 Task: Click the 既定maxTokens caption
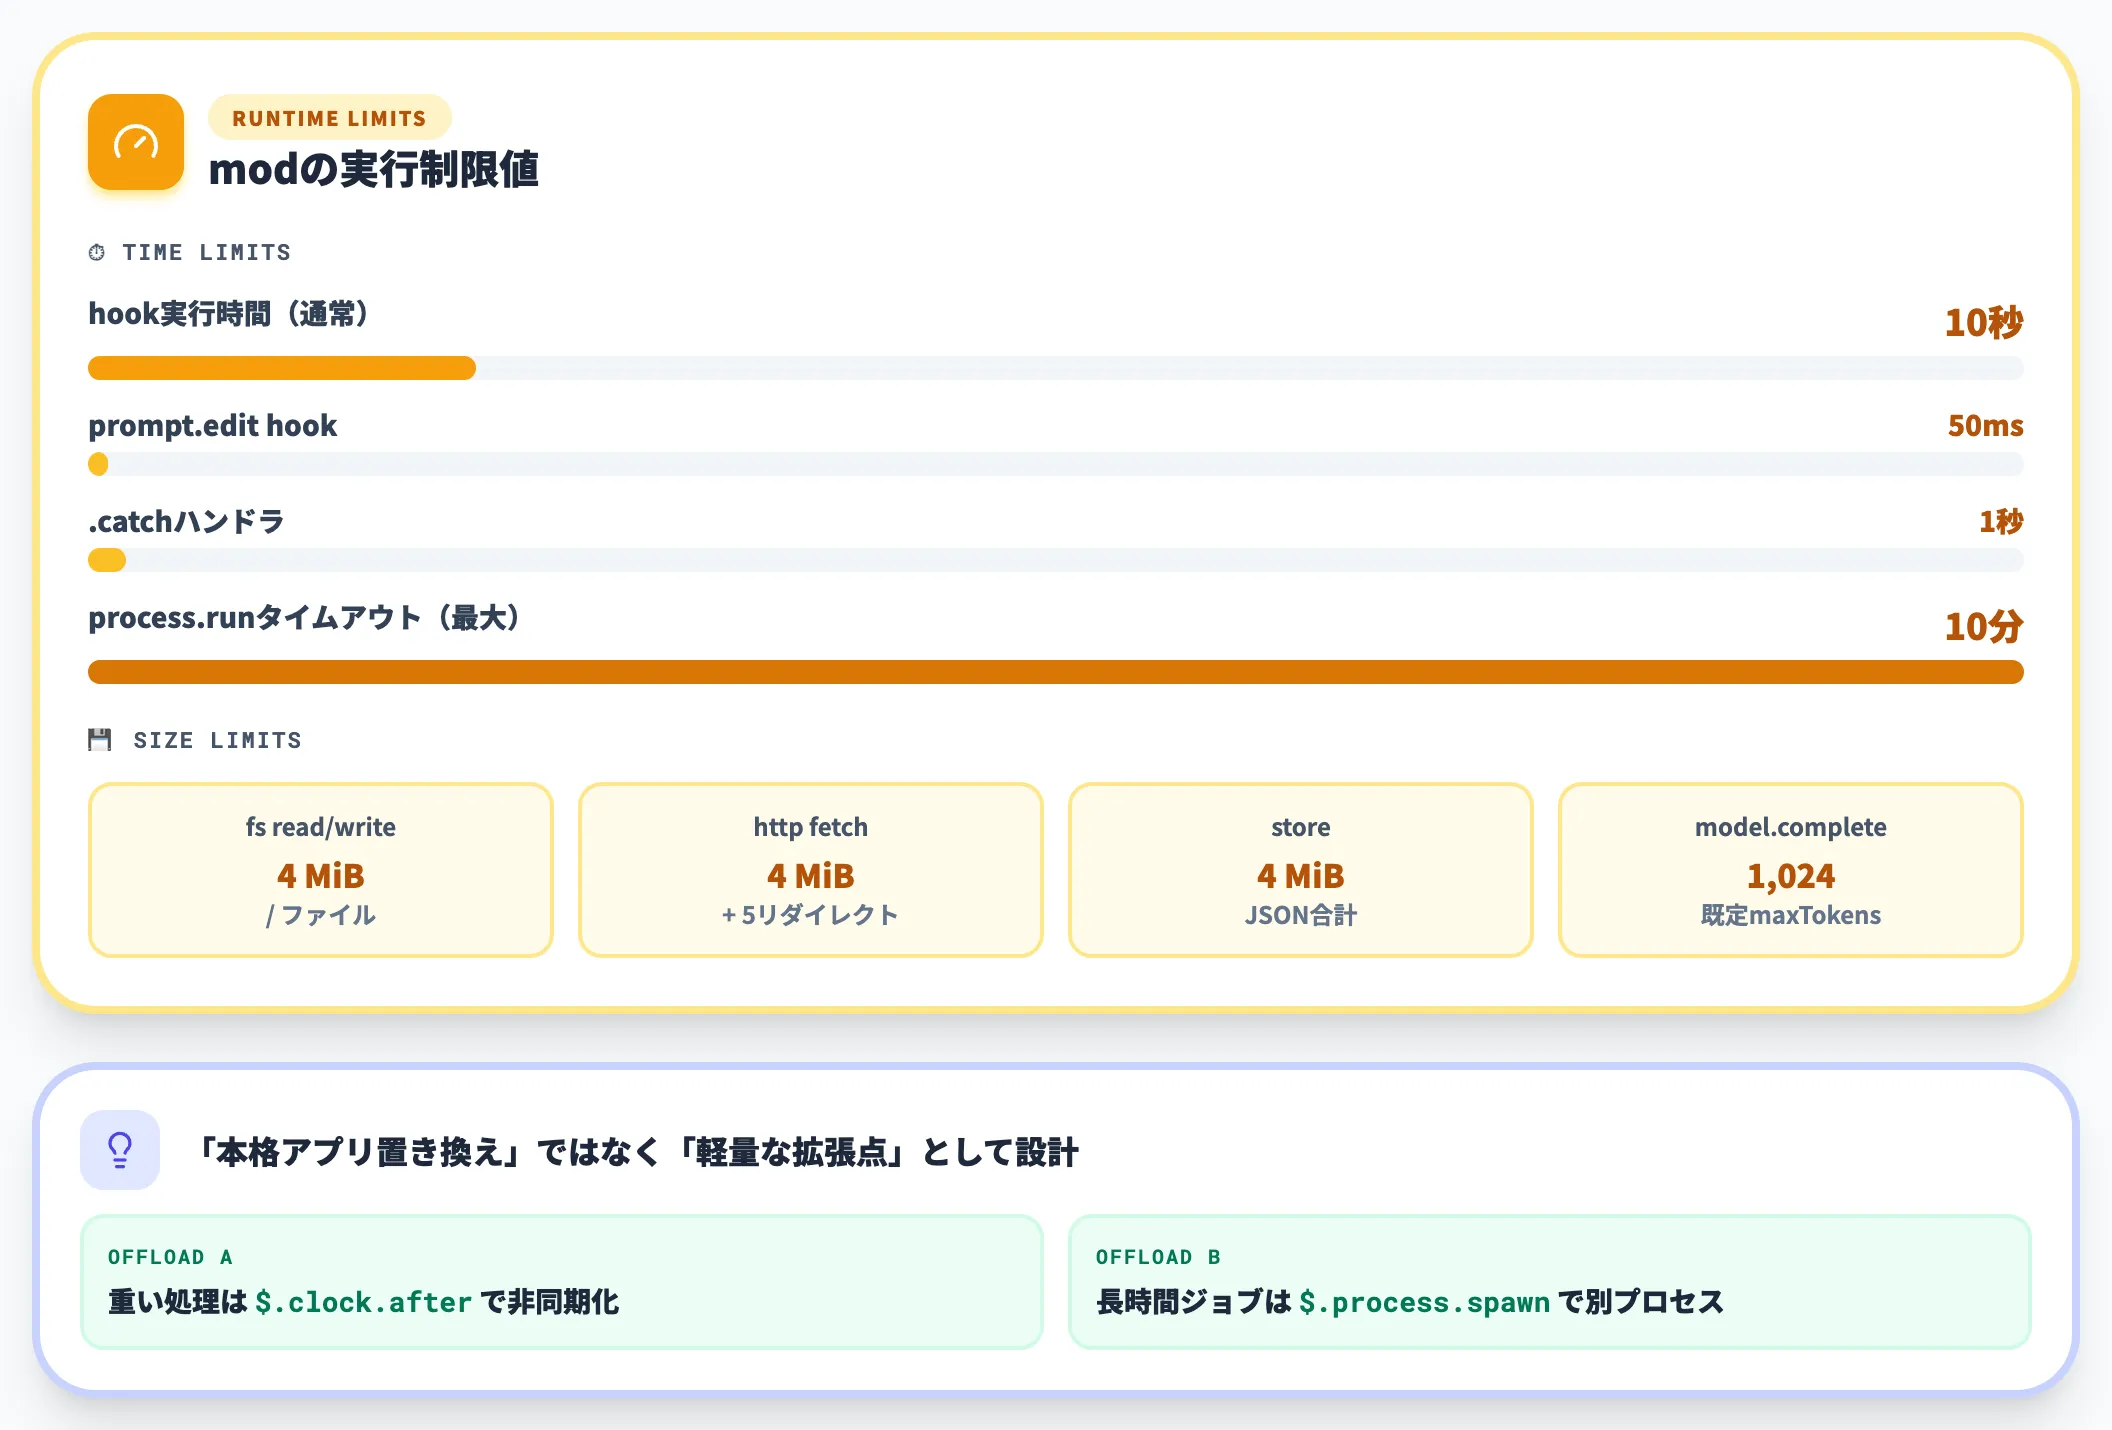tap(1791, 915)
